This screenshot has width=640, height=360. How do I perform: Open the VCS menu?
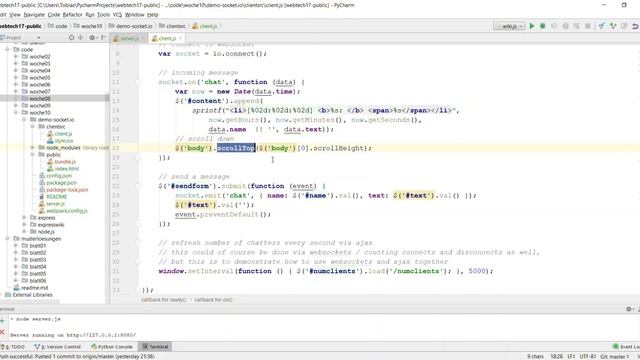(x=117, y=15)
